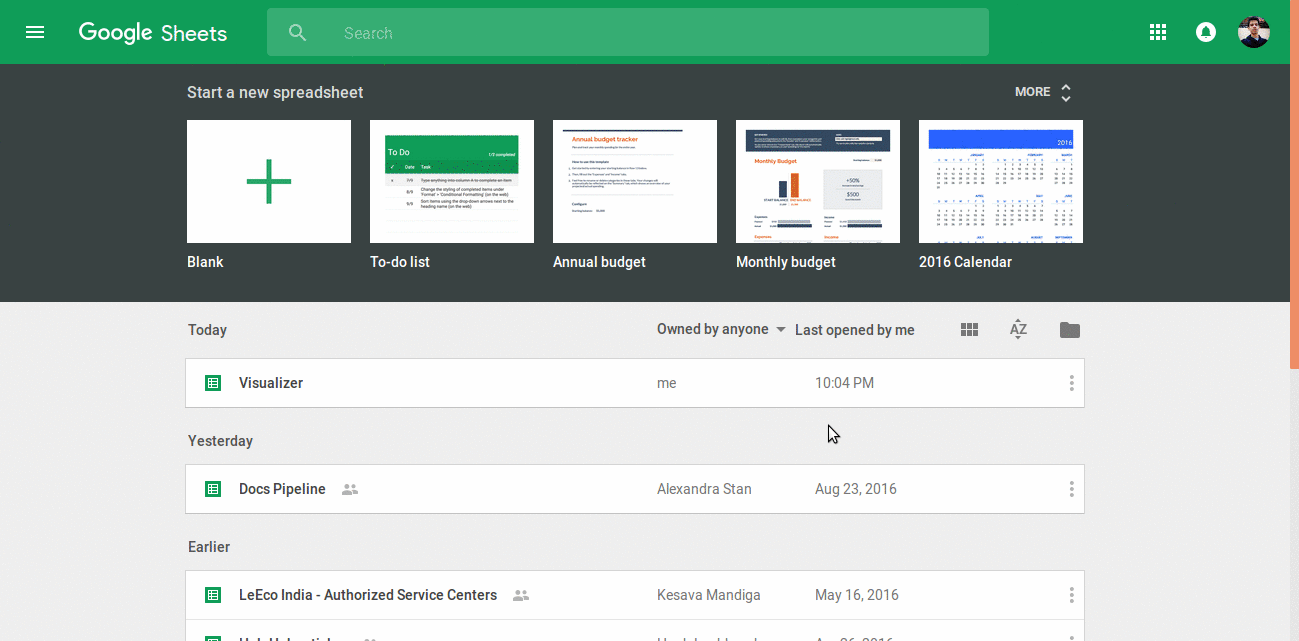The height and width of the screenshot is (641, 1299).
Task: Open the Annual budget template
Action: coord(635,182)
